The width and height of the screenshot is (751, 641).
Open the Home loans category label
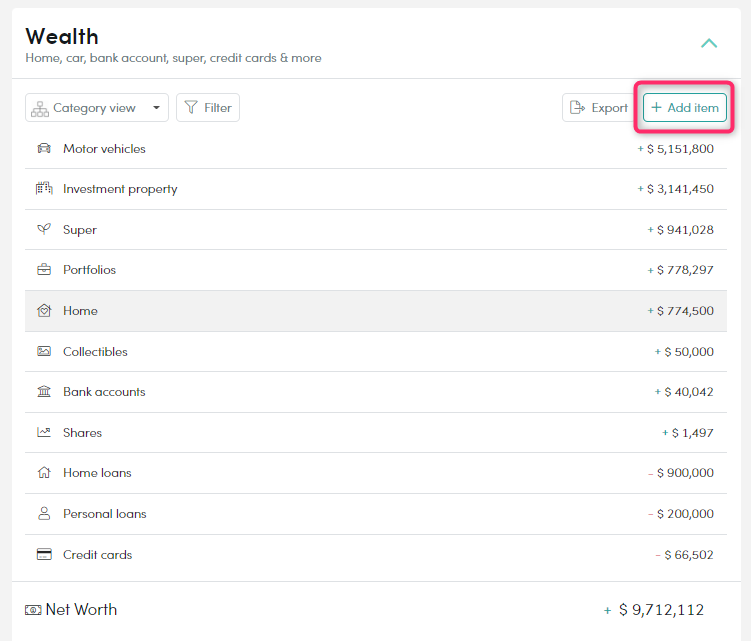click(97, 473)
